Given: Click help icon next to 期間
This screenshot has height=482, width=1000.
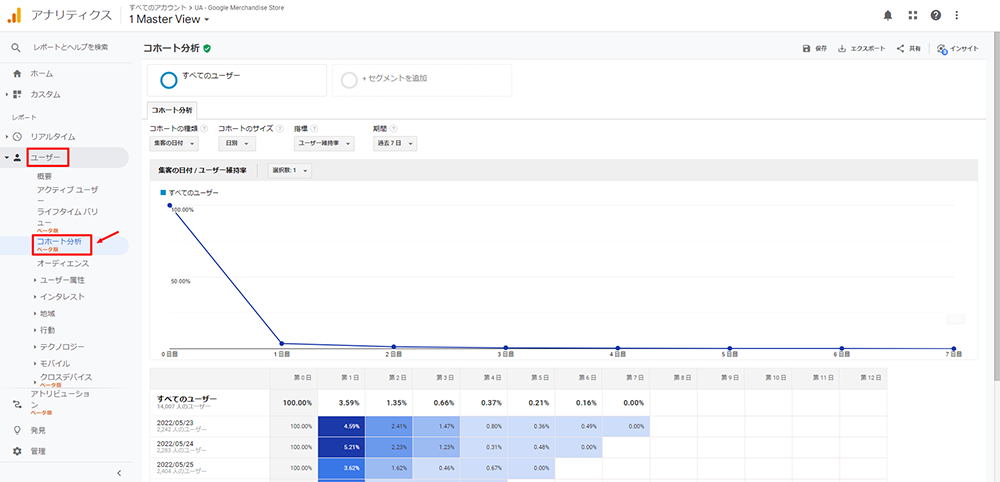Looking at the screenshot, I should coord(393,129).
